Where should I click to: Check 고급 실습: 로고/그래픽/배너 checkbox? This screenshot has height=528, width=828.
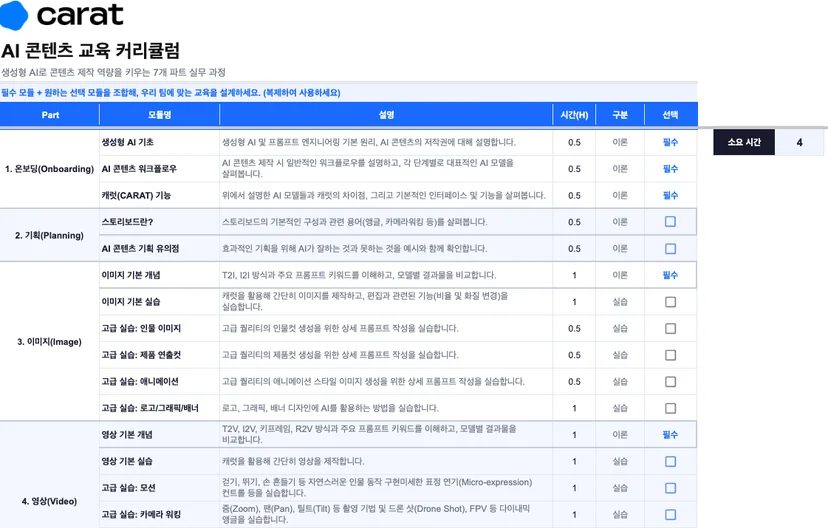[x=670, y=408]
